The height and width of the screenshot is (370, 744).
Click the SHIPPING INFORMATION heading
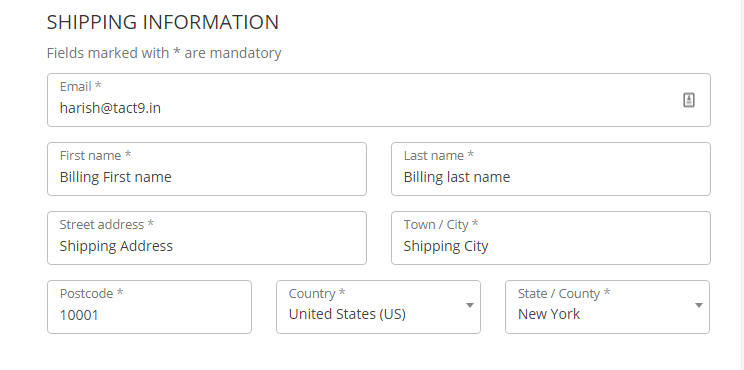click(163, 22)
